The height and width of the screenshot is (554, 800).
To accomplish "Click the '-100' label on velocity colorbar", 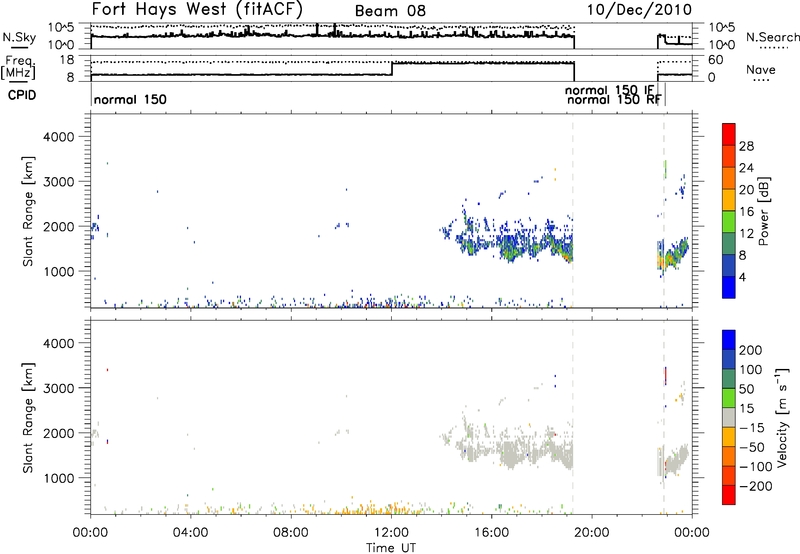I will pyautogui.click(x=756, y=467).
